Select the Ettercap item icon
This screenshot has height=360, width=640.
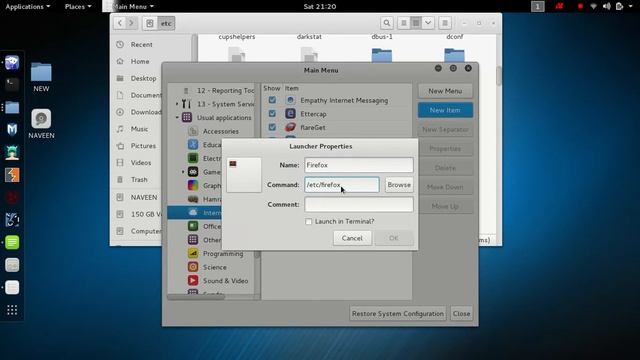(x=290, y=113)
